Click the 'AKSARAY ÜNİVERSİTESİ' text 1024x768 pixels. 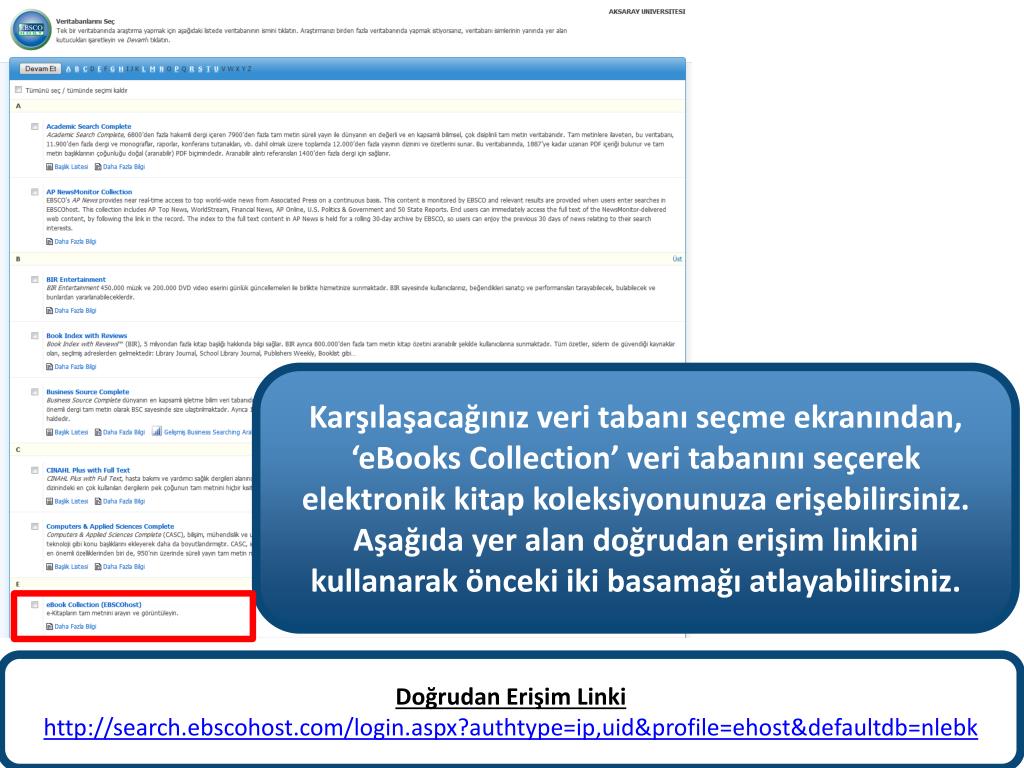pos(647,11)
